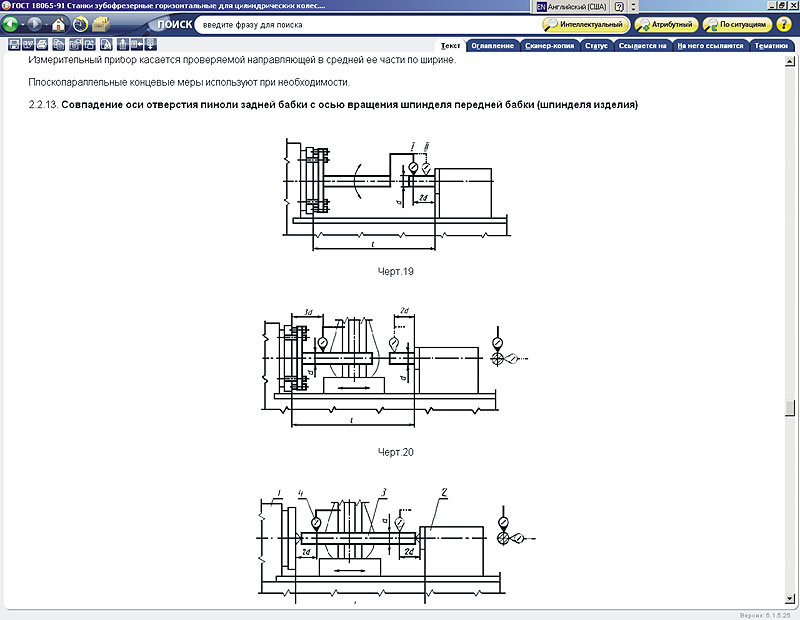Click the yellow help question mark
800x620 pixels.
click(784, 24)
